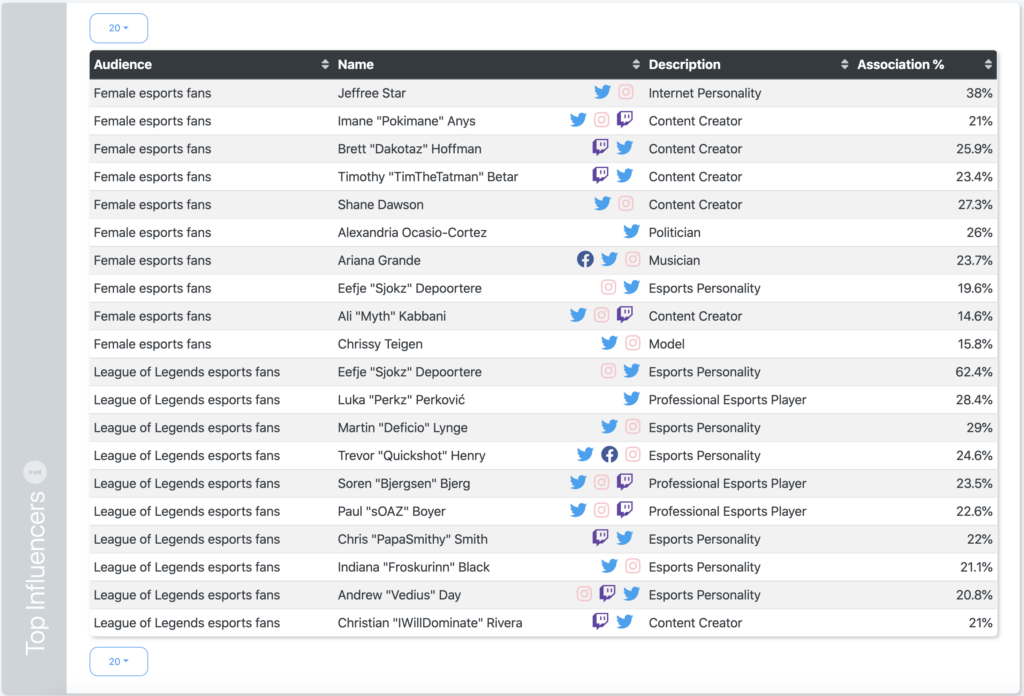Open Jeffree Star's Instagram icon
Viewport: 1024px width, 696px height.
[626, 92]
